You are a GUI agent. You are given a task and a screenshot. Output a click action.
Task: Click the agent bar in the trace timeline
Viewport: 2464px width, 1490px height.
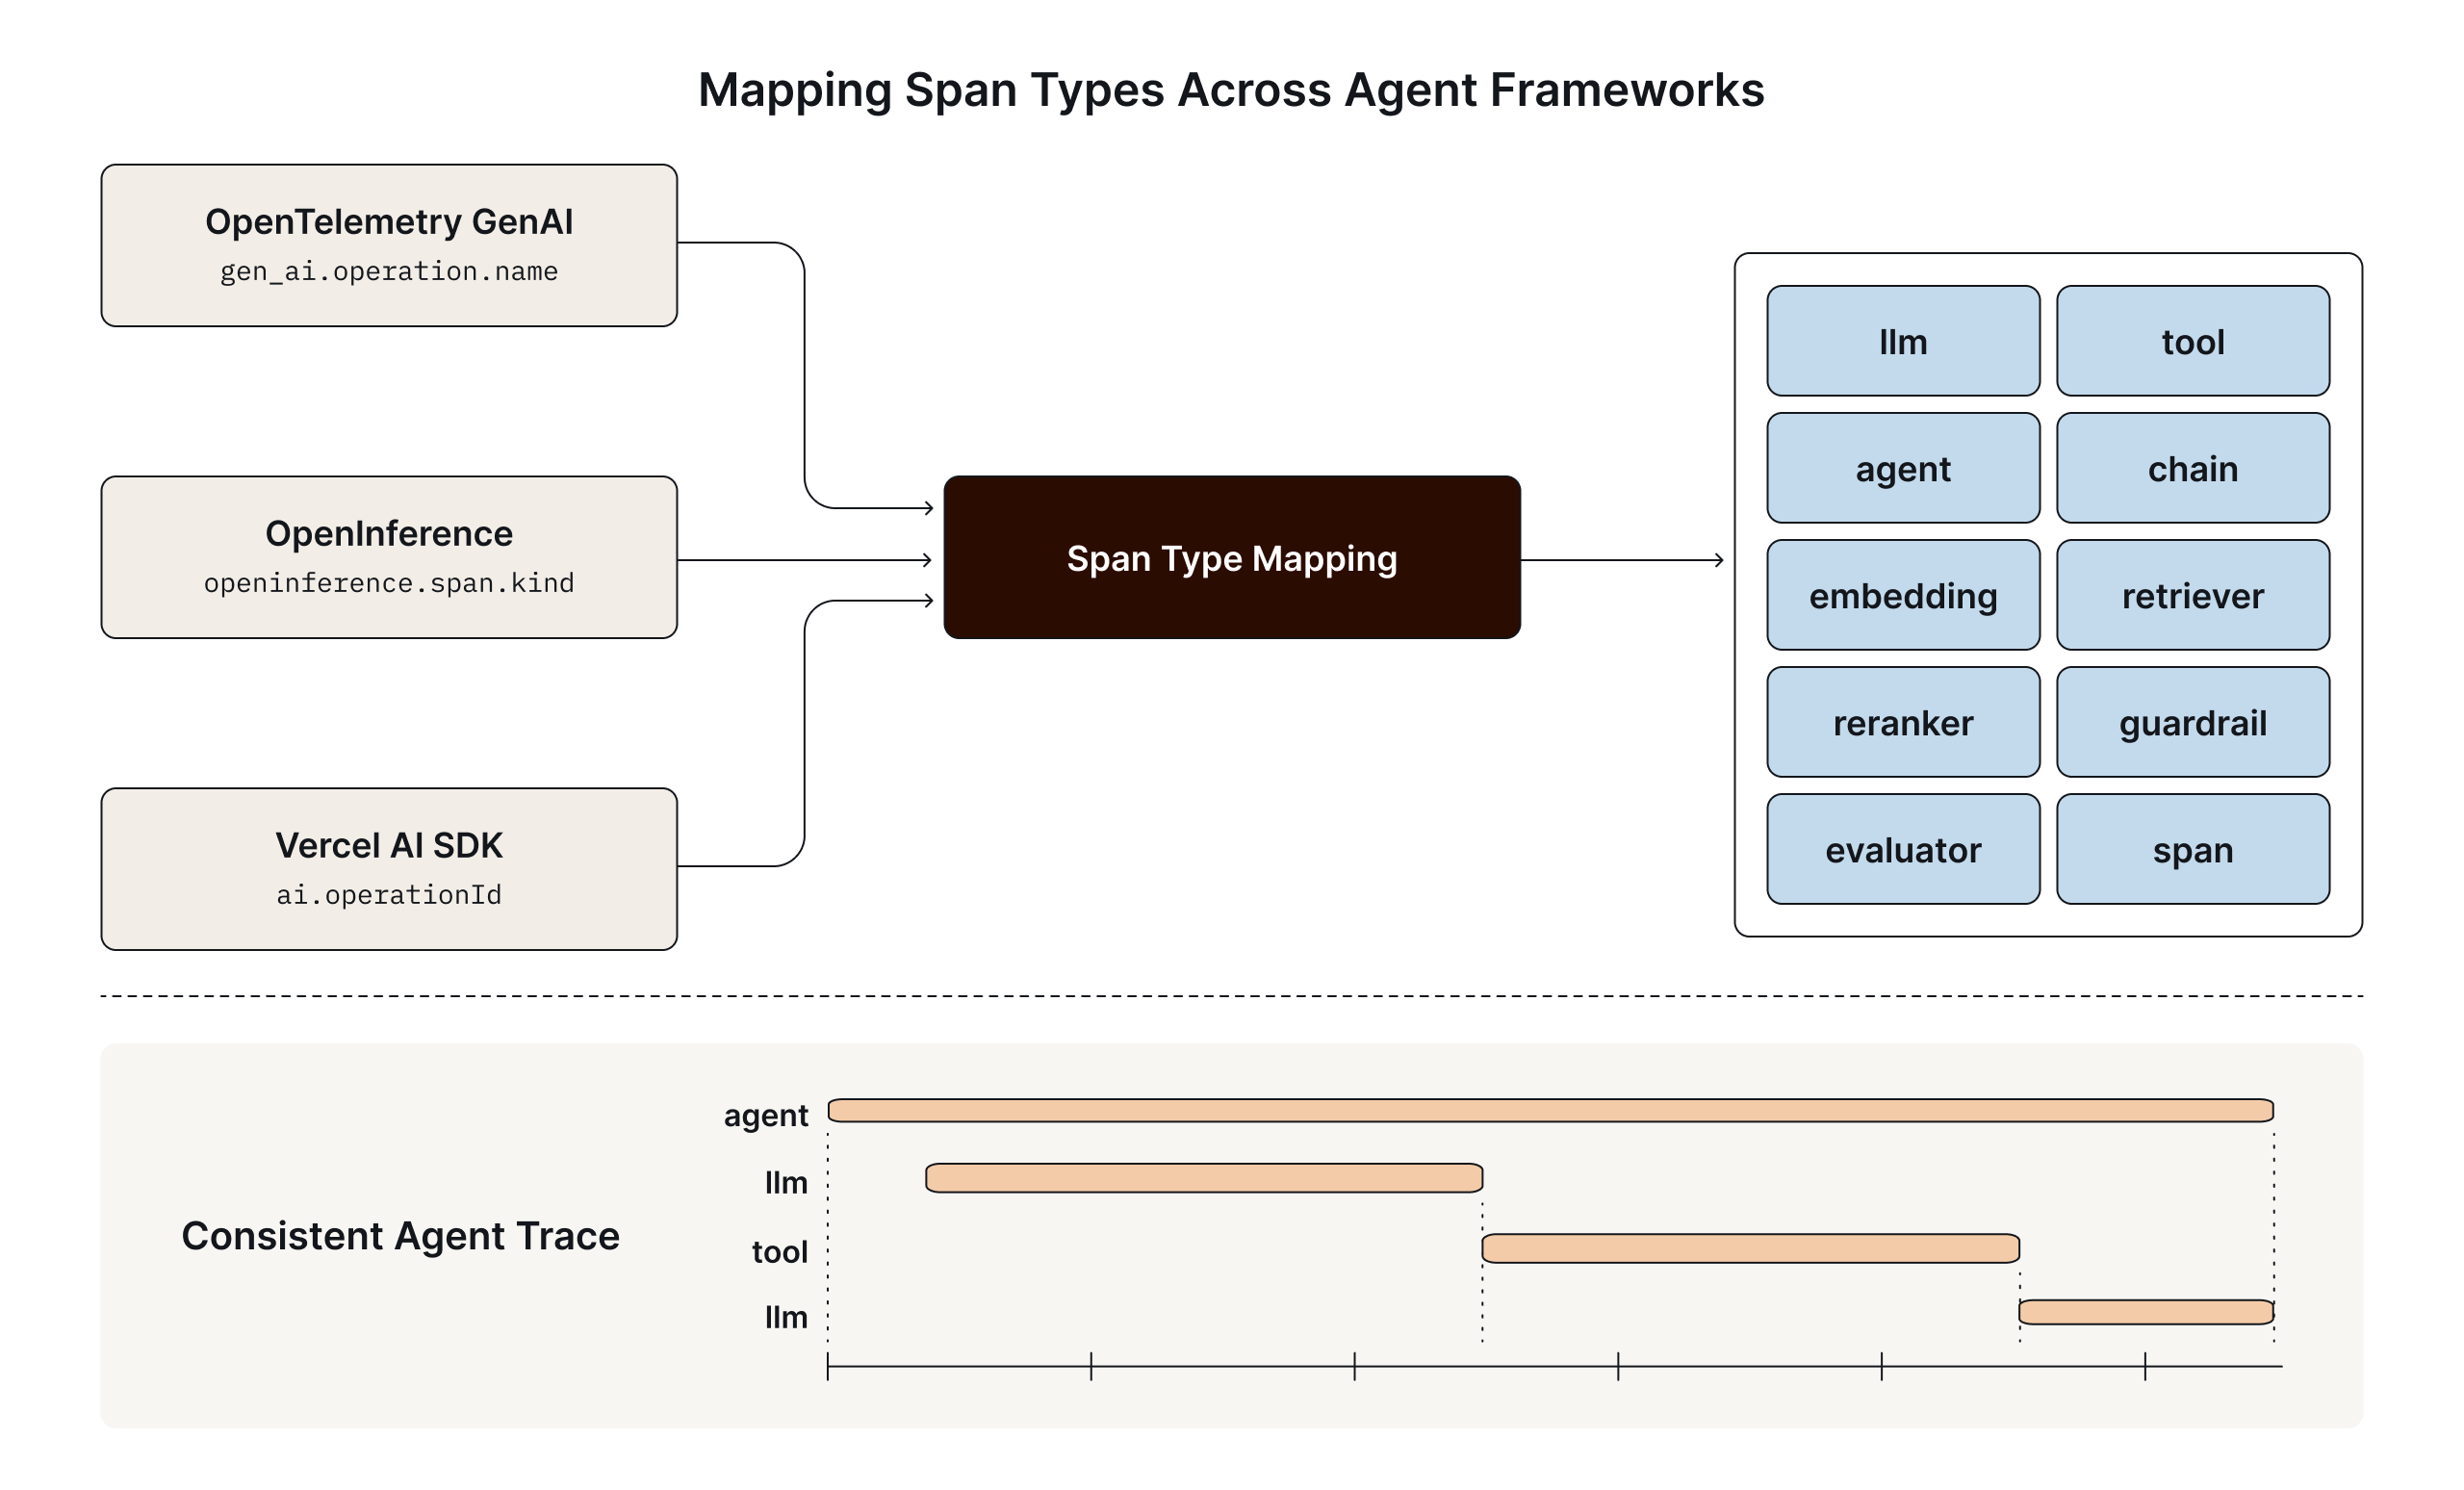point(1551,1110)
